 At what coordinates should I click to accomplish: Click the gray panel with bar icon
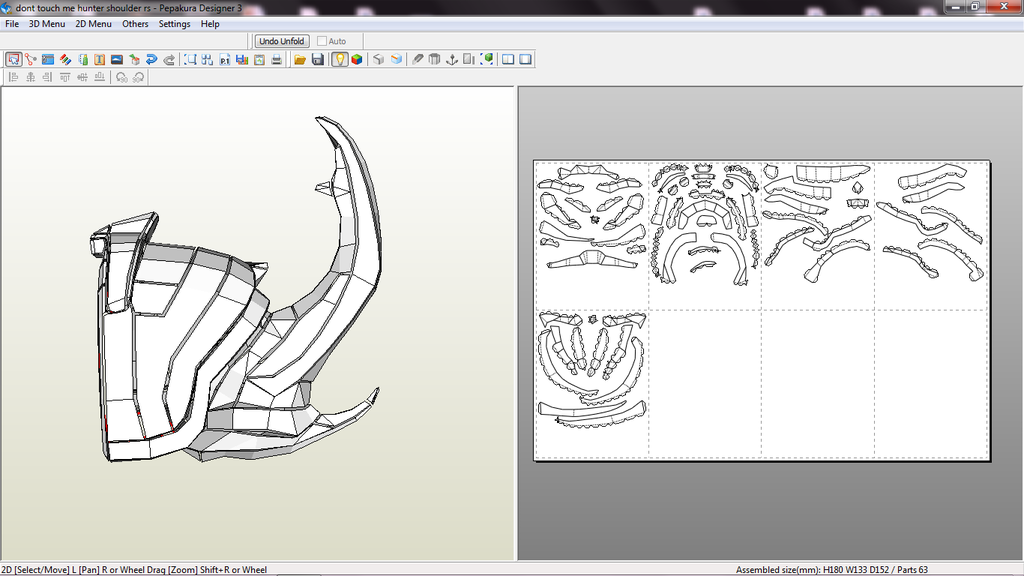click(x=468, y=59)
